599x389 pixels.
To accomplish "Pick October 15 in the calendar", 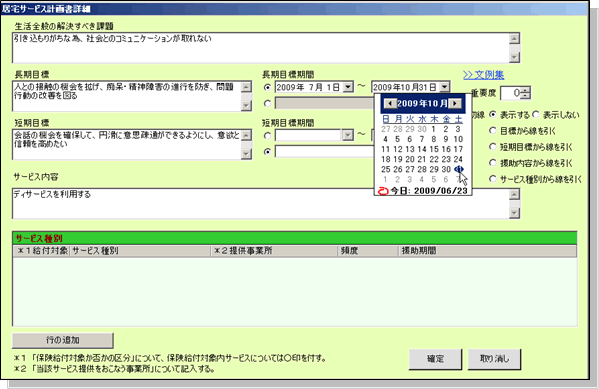I will pos(434,149).
